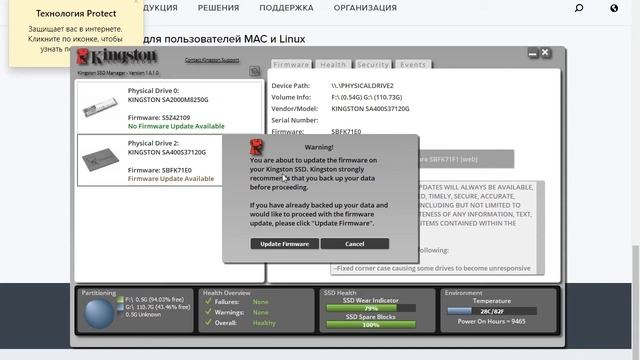
Task: Click the Failures checkmark icon
Action: coord(208,301)
